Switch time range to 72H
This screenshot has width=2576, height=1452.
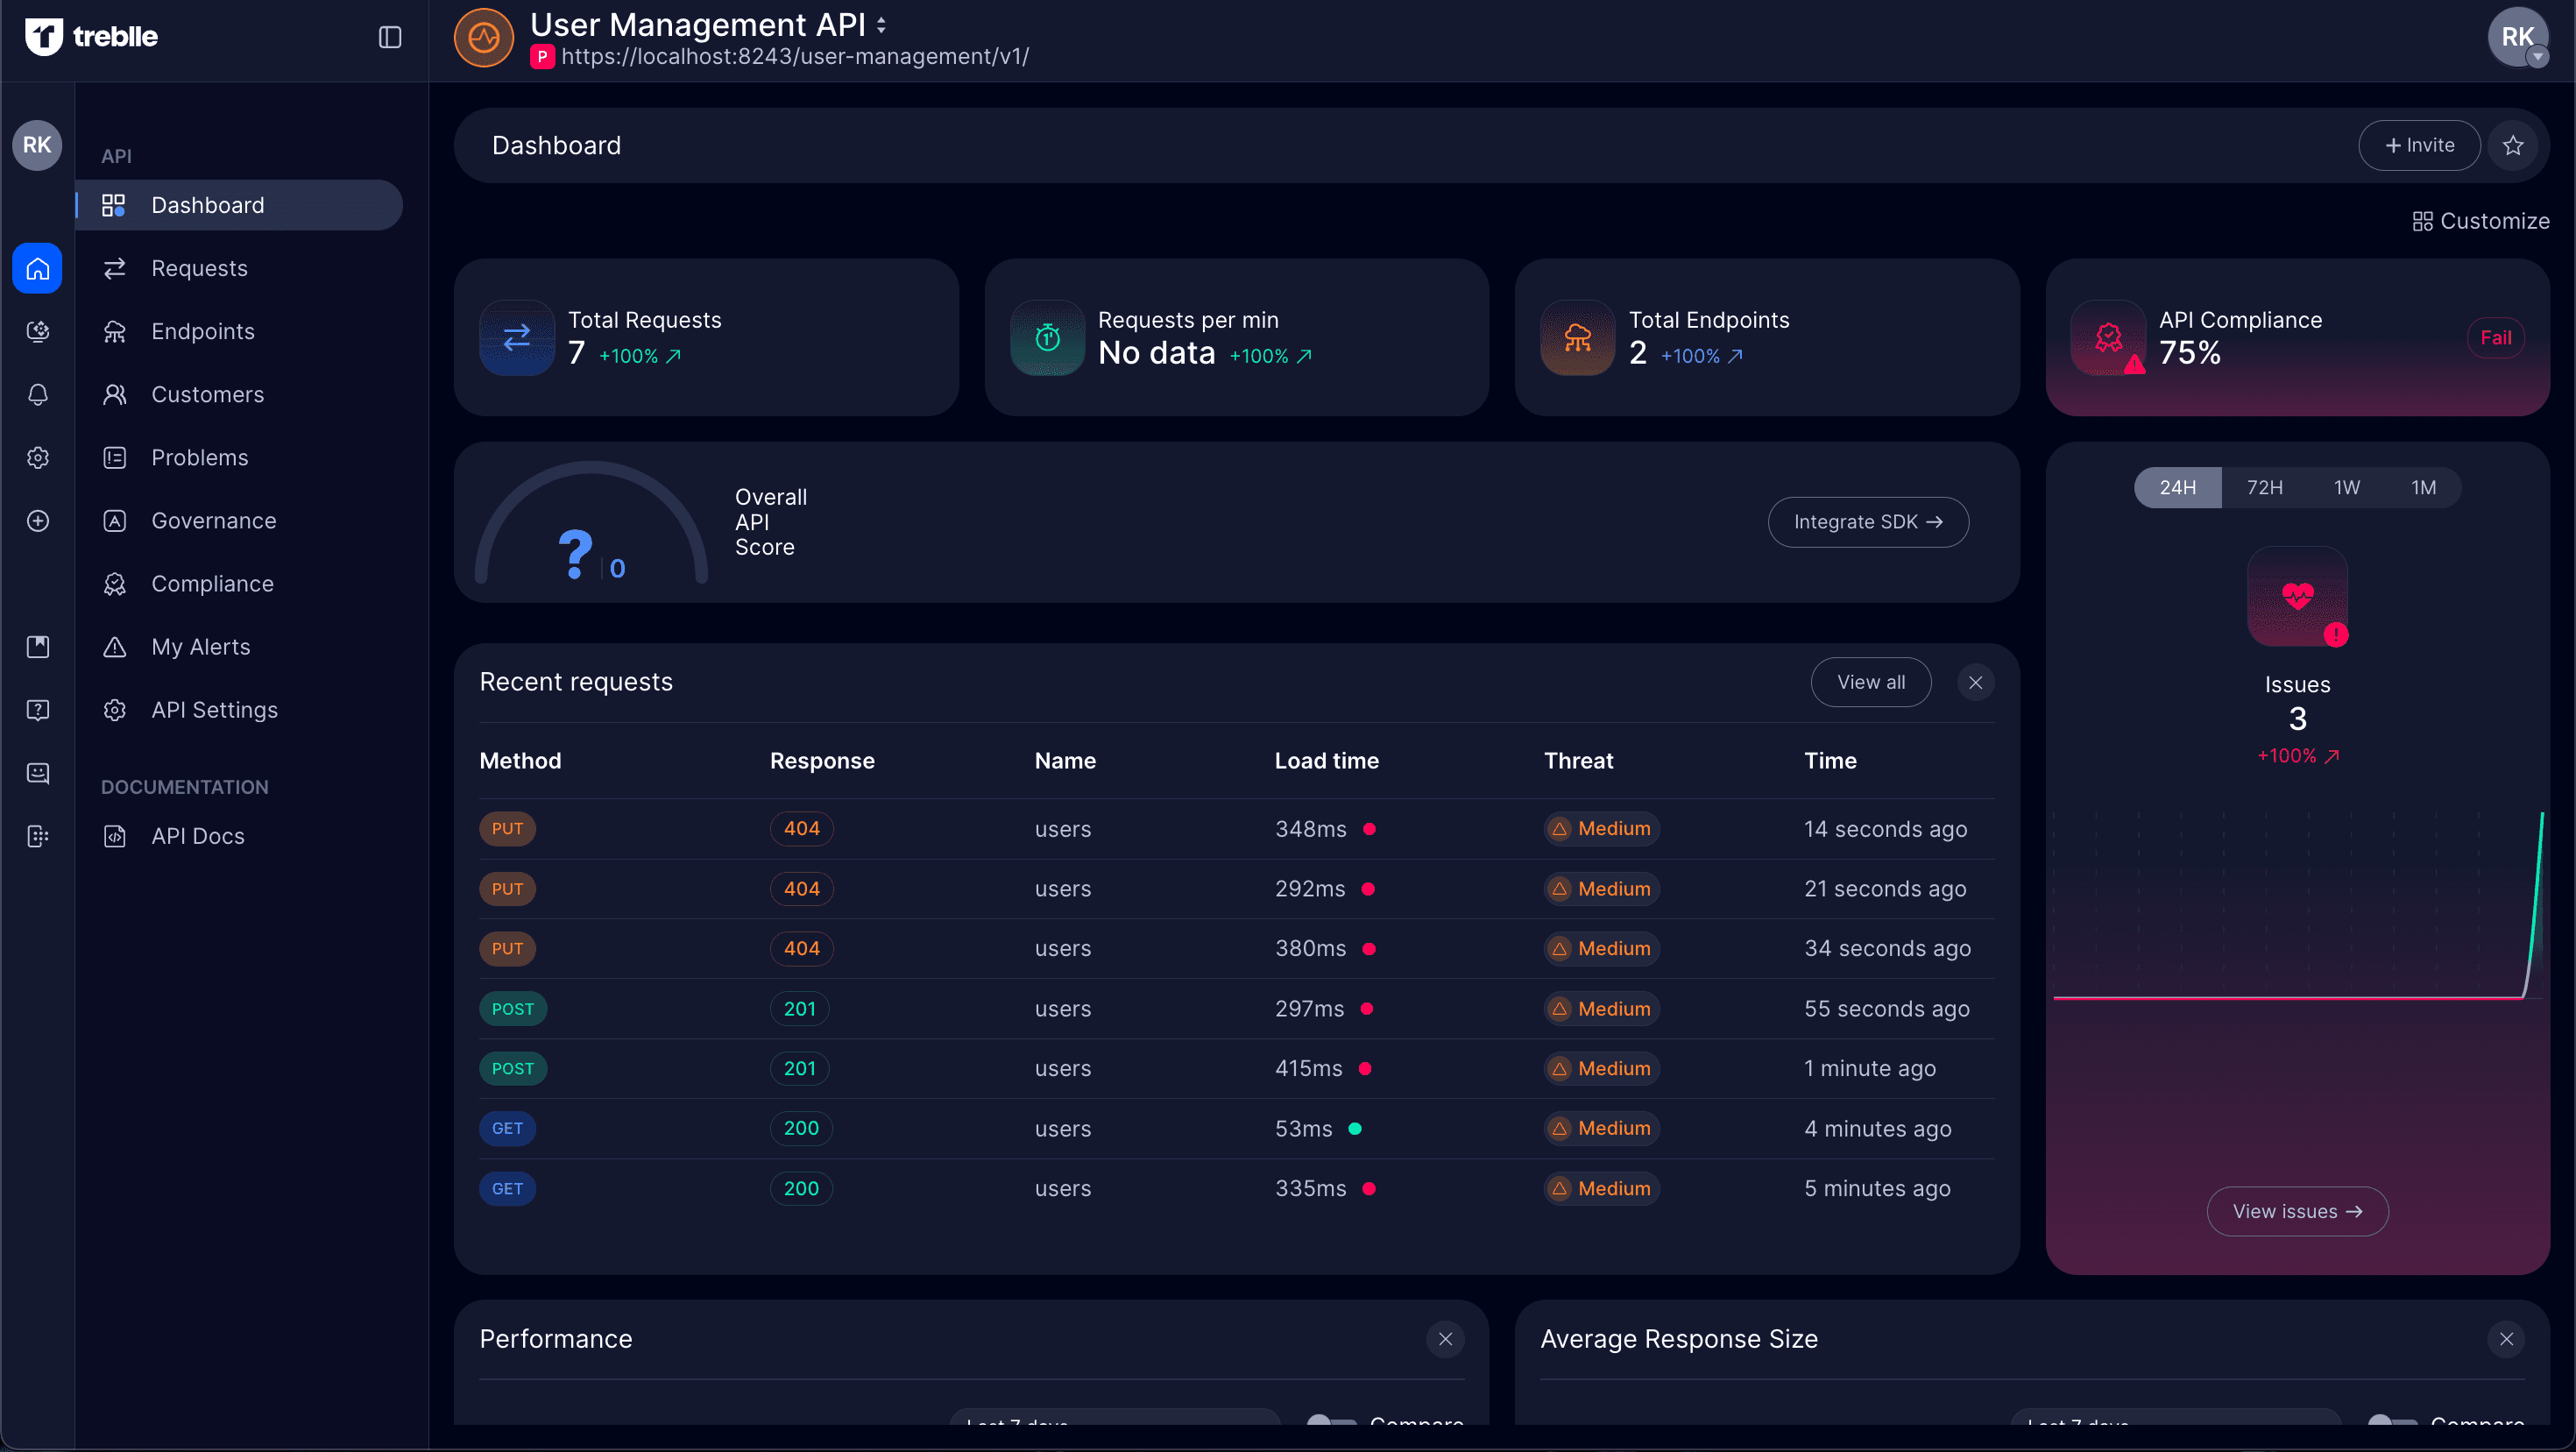(2264, 487)
